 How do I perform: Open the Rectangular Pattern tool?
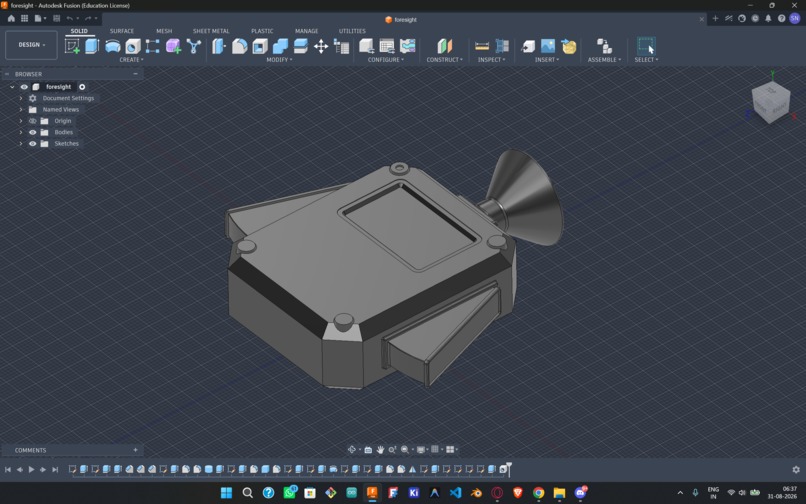click(153, 46)
